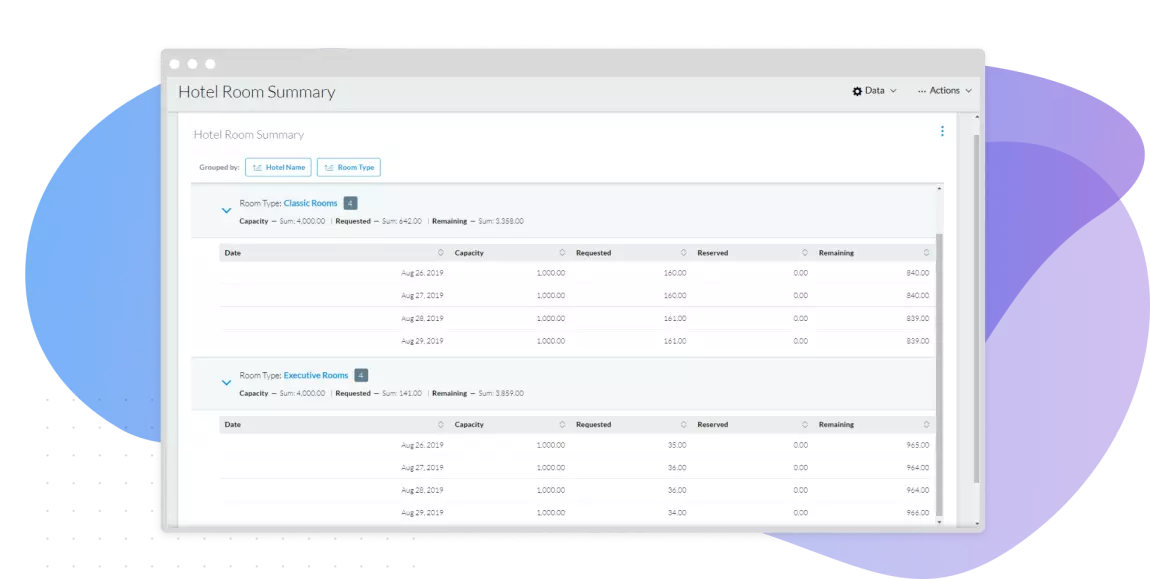Image resolution: width=1150 pixels, height=579 pixels.
Task: Sort the Requested column
Action: pos(686,252)
